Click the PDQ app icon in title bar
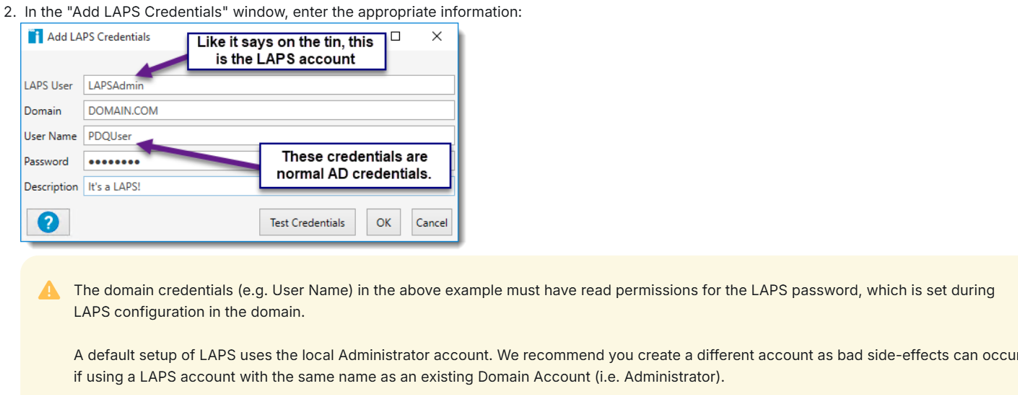Viewport: 1018px width, 395px height. click(36, 36)
